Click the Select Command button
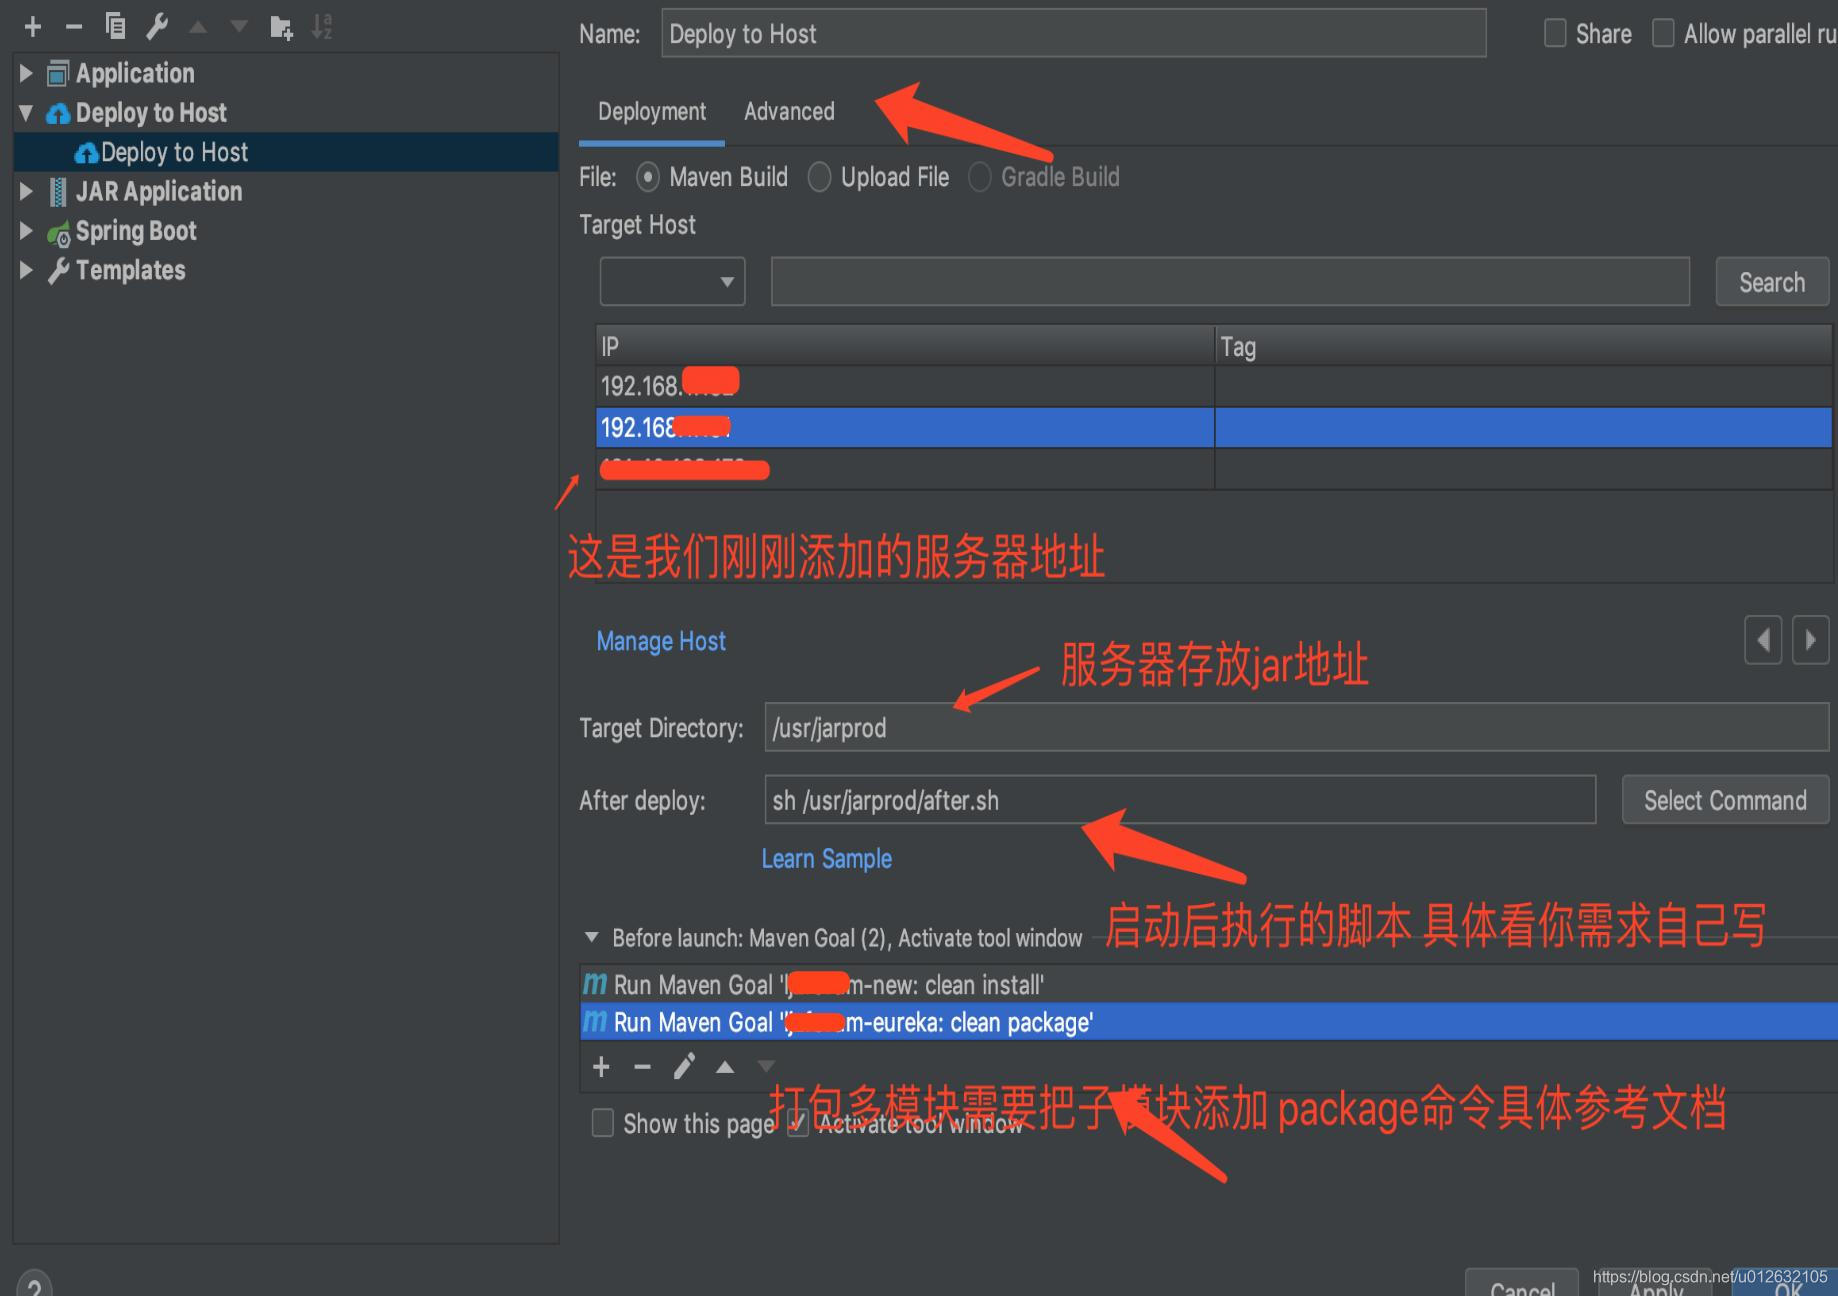The width and height of the screenshot is (1838, 1296). click(1725, 800)
